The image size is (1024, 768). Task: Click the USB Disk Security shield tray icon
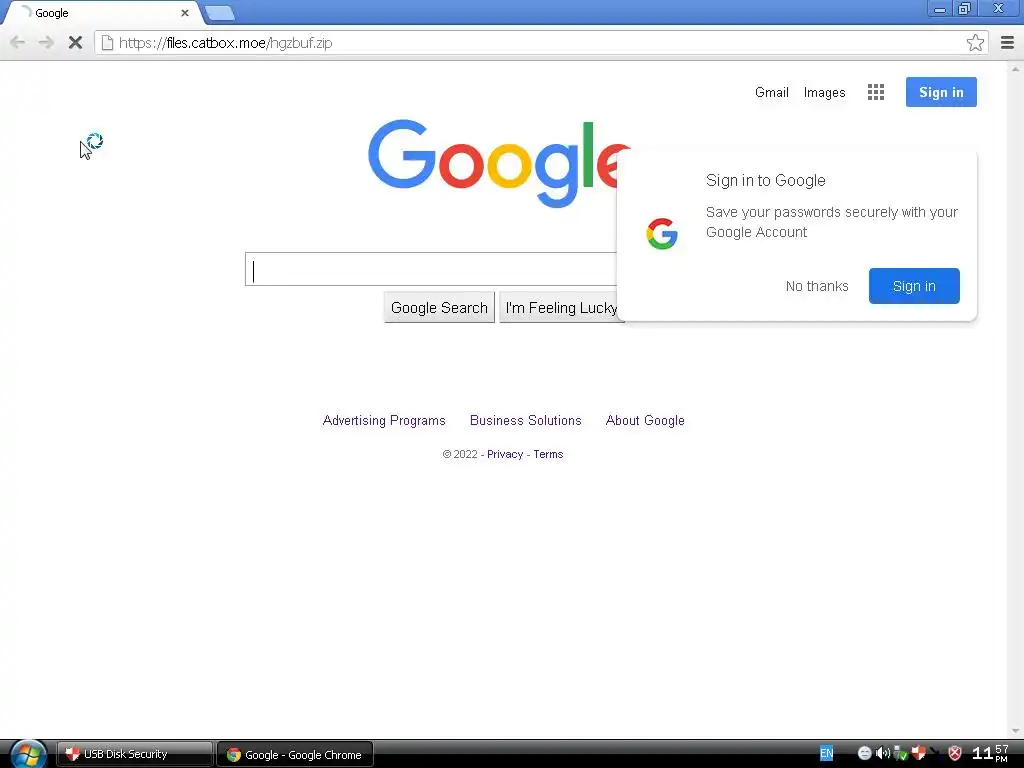[x=919, y=754]
